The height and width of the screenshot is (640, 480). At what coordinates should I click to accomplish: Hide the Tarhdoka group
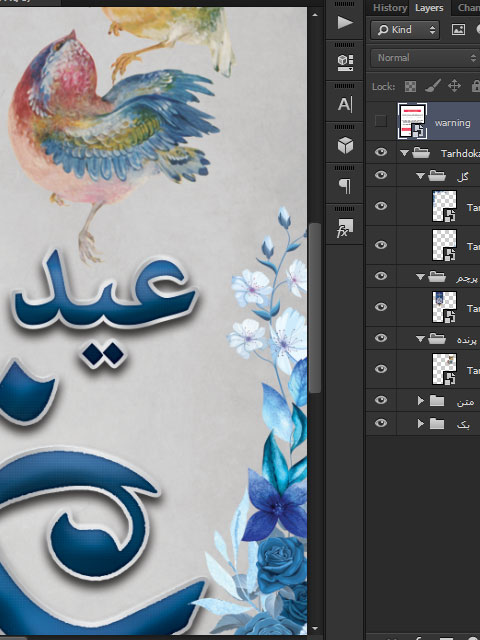point(381,152)
